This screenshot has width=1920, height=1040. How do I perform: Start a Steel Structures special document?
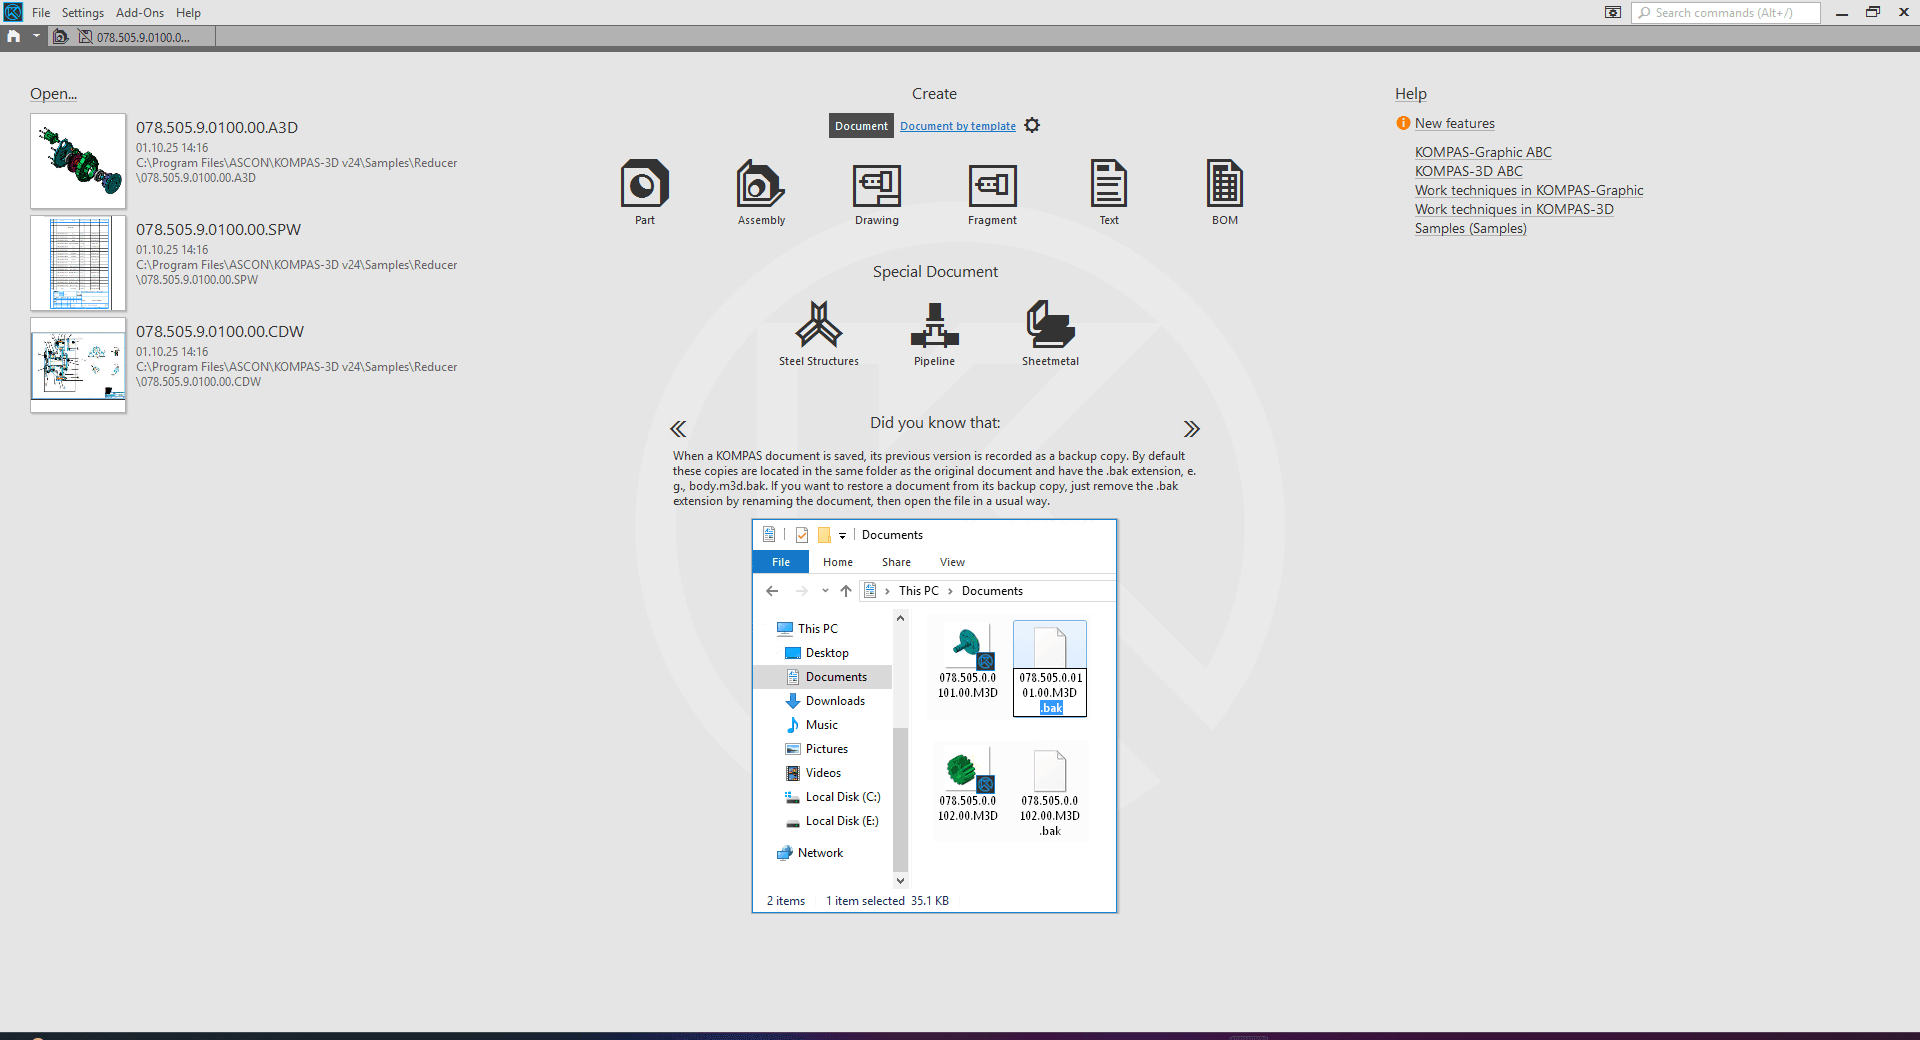[819, 334]
